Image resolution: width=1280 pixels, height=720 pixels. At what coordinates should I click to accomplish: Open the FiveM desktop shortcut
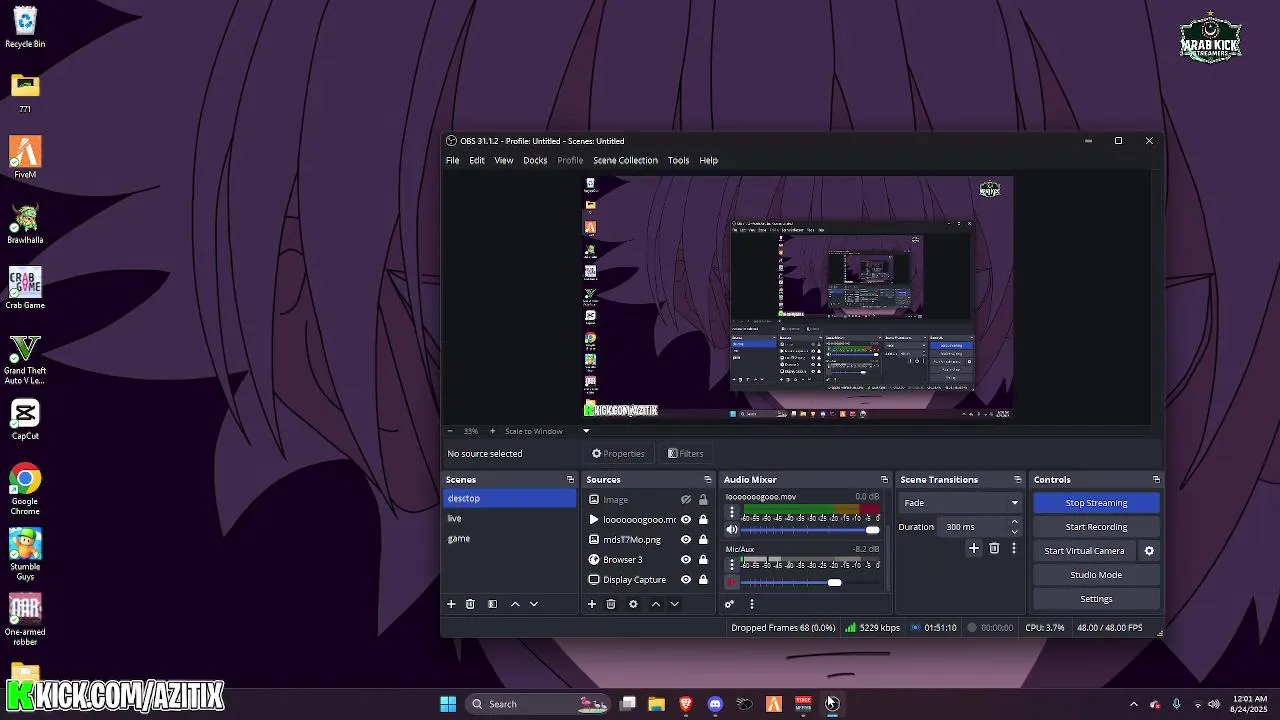click(25, 158)
